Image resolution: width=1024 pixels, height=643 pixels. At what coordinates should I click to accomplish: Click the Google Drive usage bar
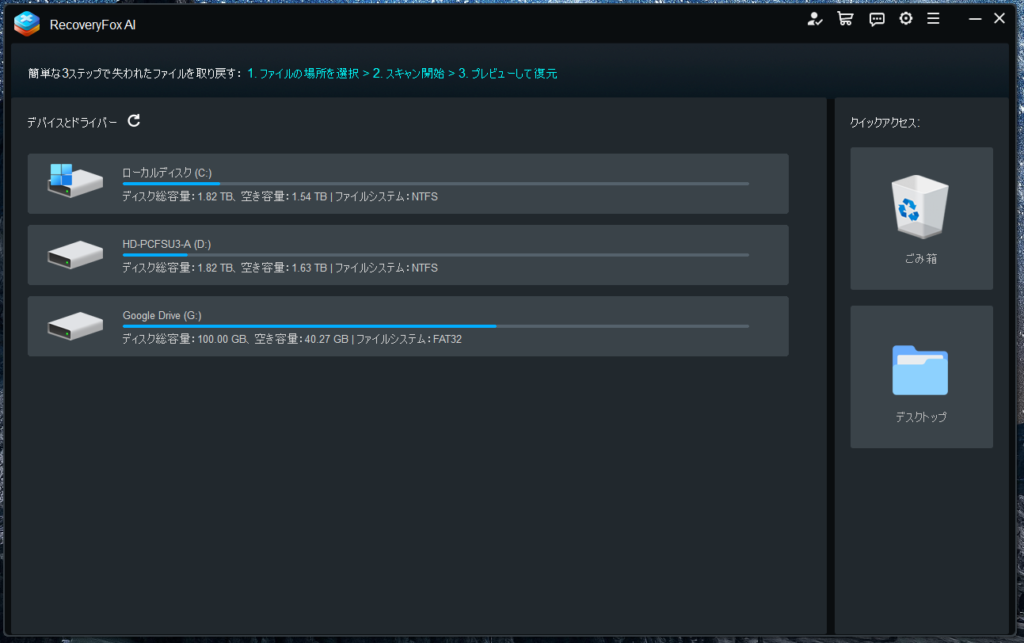point(435,326)
